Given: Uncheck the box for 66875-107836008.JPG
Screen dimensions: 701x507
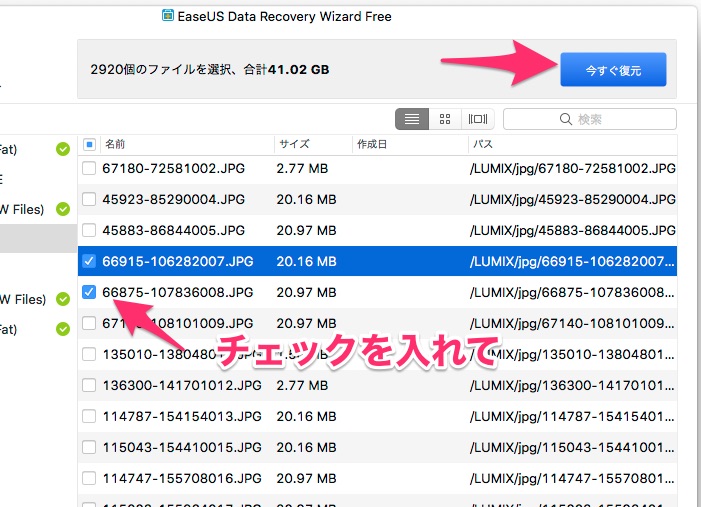Looking at the screenshot, I should (90, 292).
